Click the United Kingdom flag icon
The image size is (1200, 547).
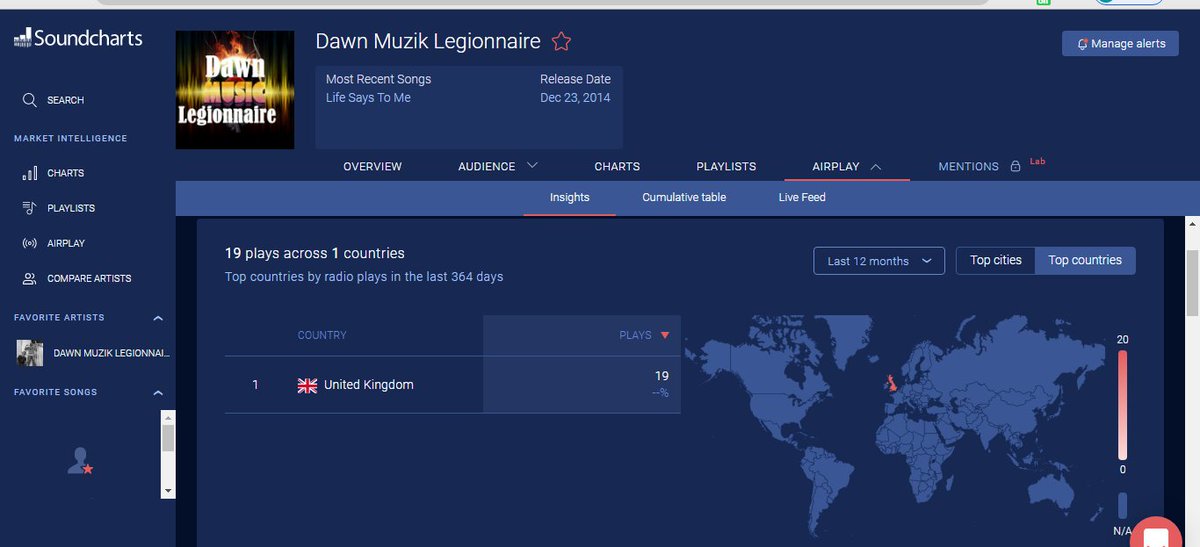coord(307,385)
